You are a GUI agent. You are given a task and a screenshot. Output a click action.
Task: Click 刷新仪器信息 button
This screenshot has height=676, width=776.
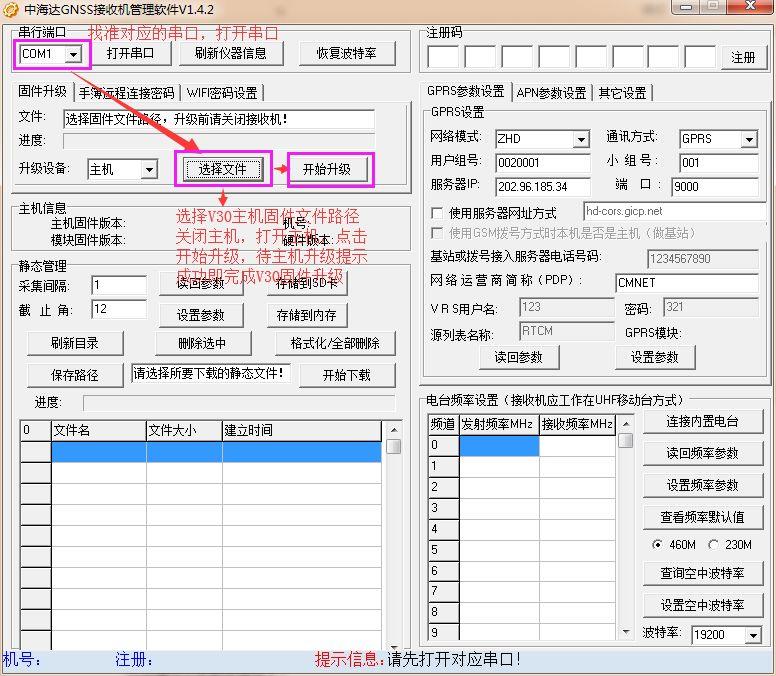pos(231,53)
